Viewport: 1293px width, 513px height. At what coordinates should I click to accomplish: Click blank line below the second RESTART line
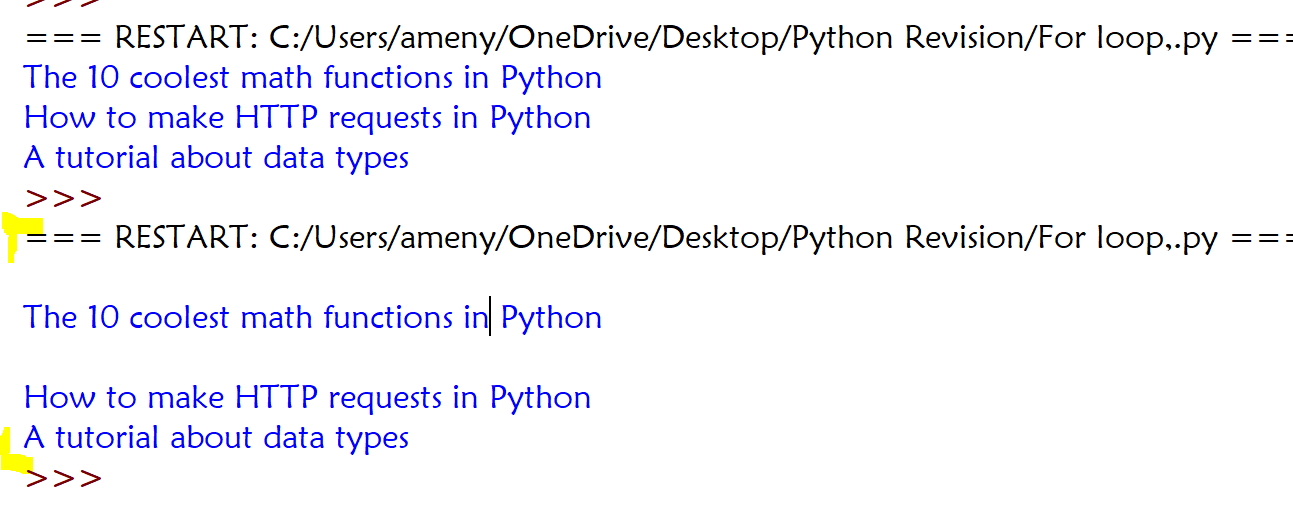point(646,278)
